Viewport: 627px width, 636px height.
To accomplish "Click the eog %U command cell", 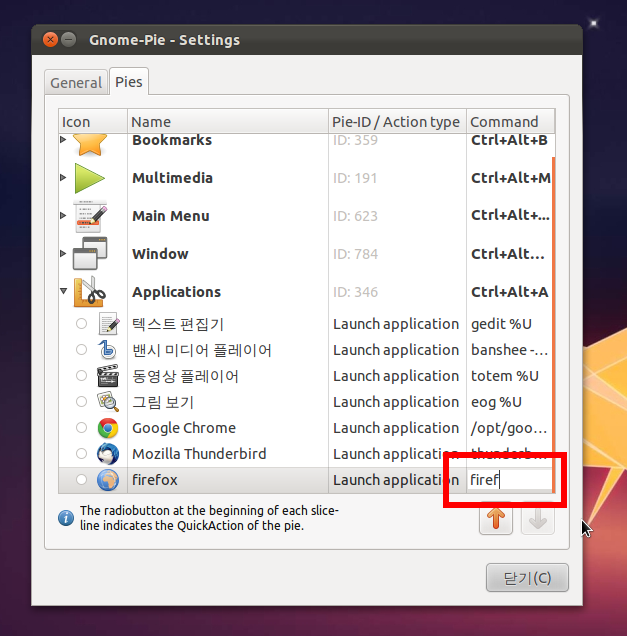I will click(509, 402).
